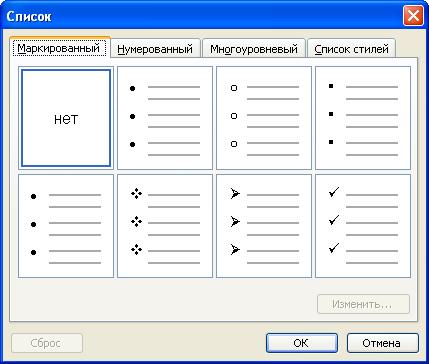
Task: Close the Список dialog window
Action: (413, 16)
